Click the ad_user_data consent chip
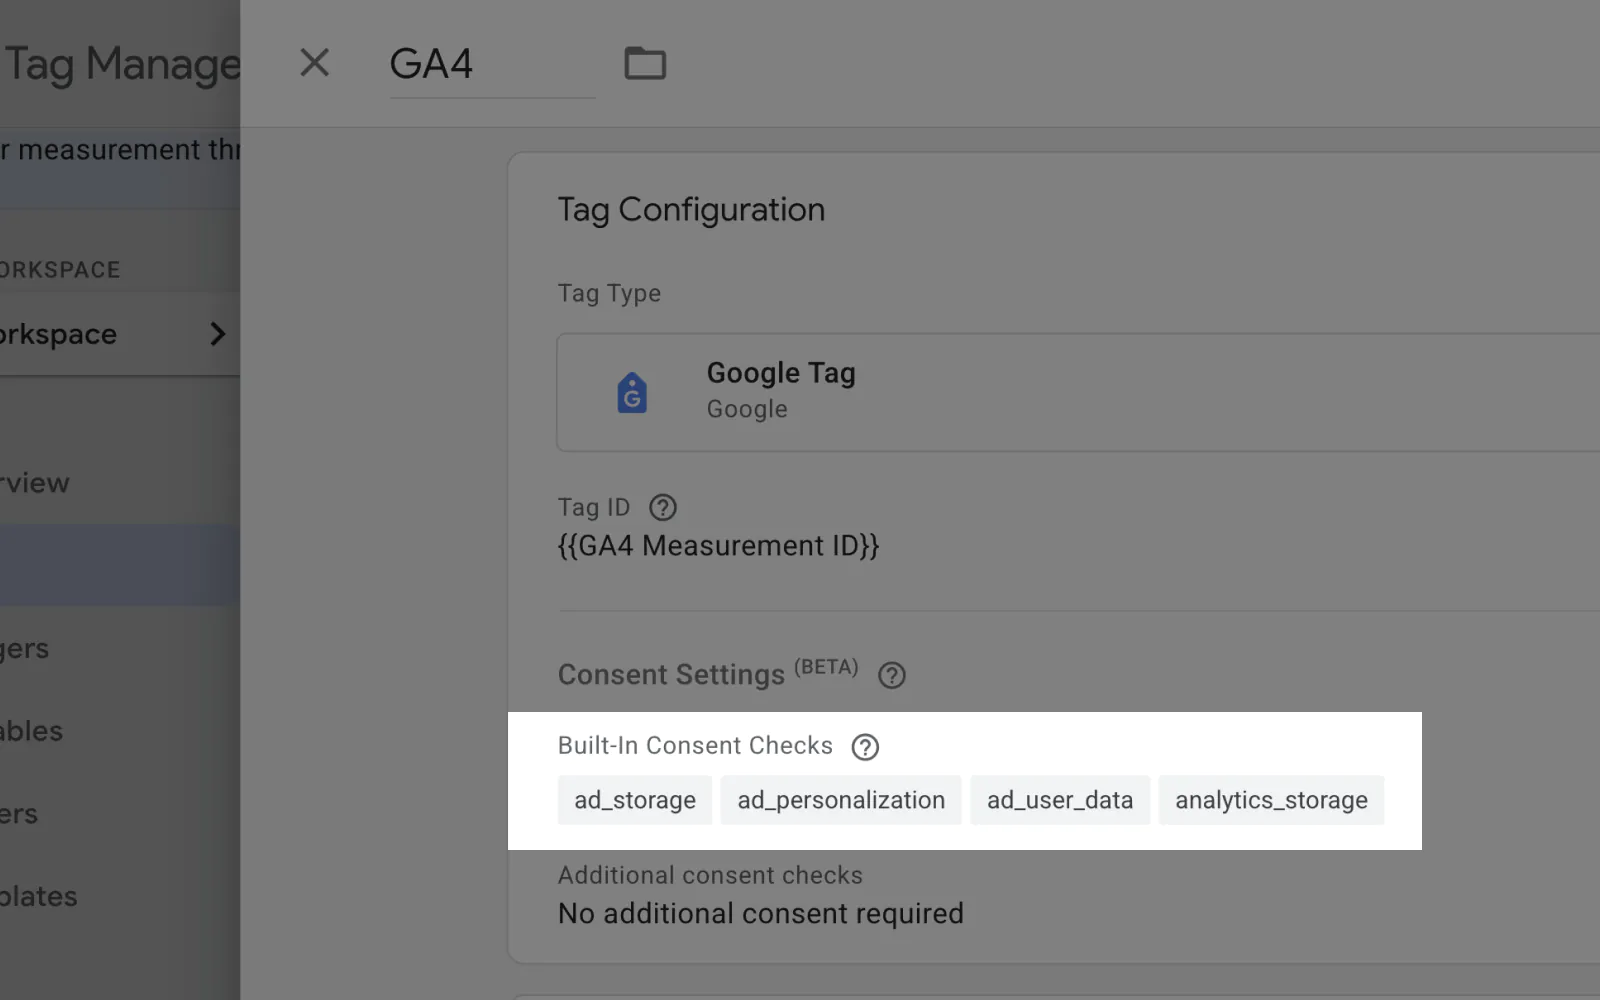1600x1000 pixels. click(1060, 800)
